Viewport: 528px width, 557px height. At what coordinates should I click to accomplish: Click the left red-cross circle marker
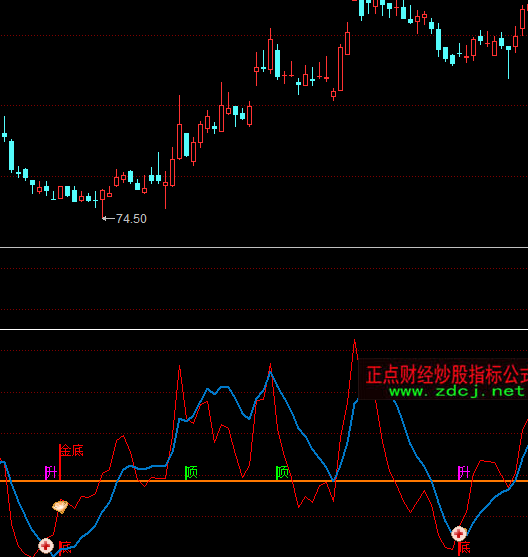click(x=46, y=546)
